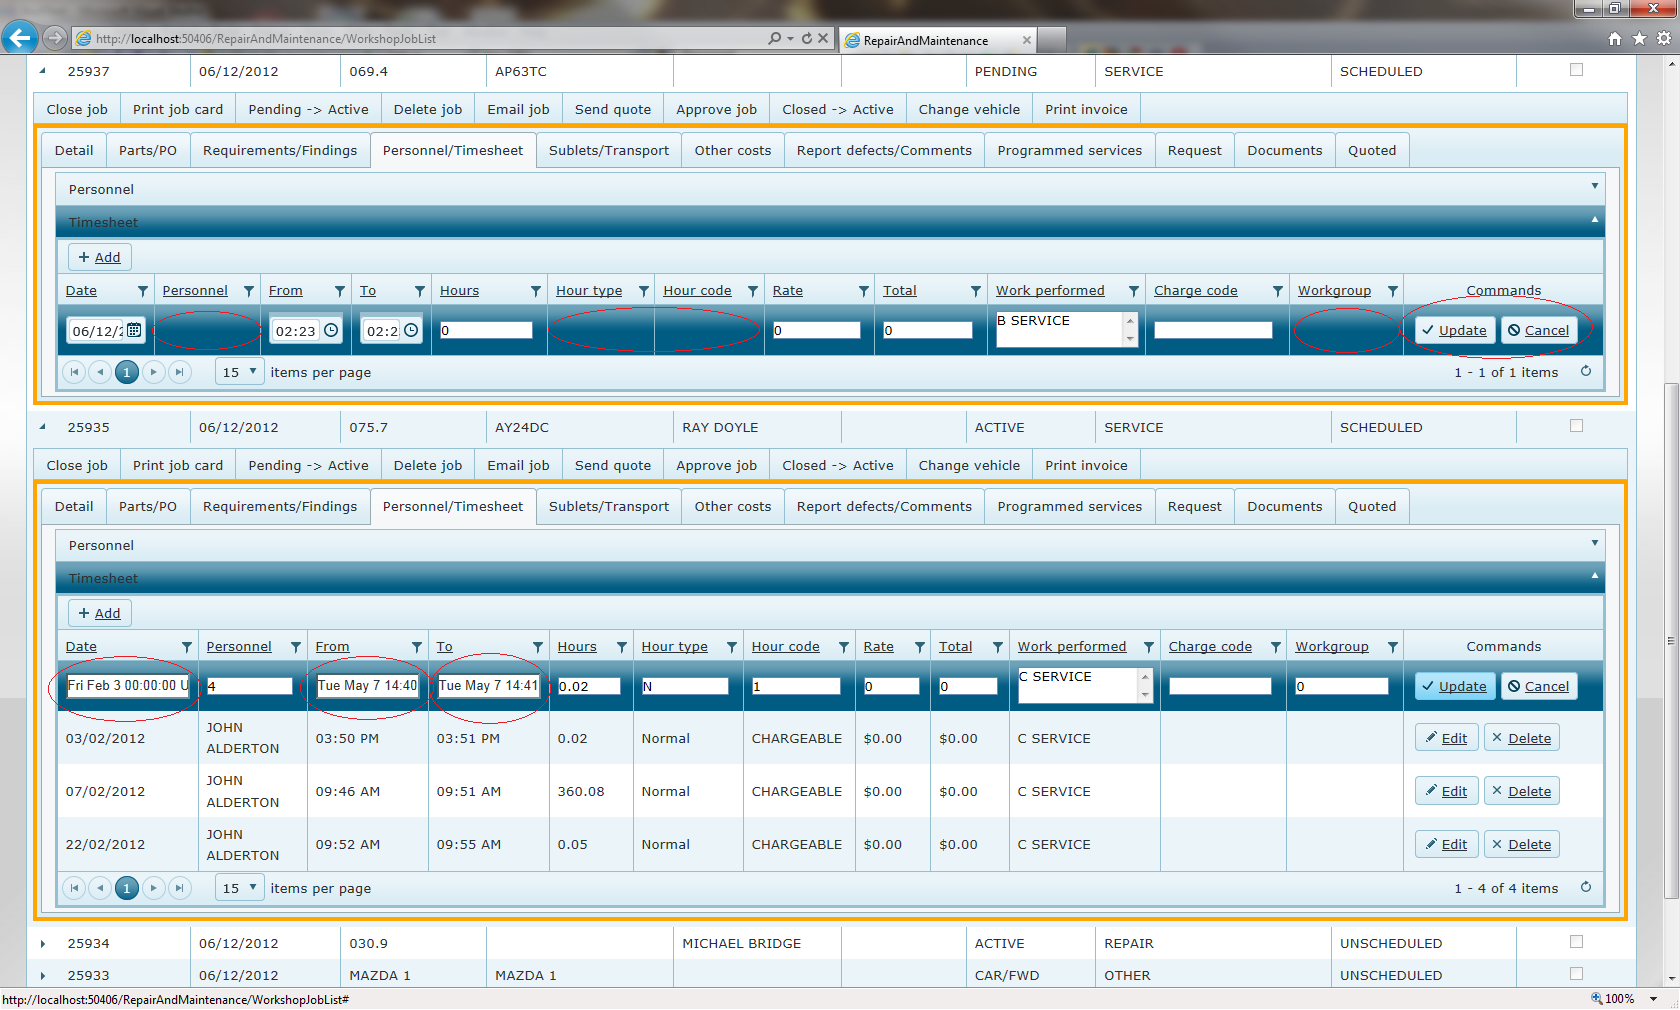This screenshot has width=1680, height=1010.
Task: Expand the job 25933 row
Action: click(43, 976)
